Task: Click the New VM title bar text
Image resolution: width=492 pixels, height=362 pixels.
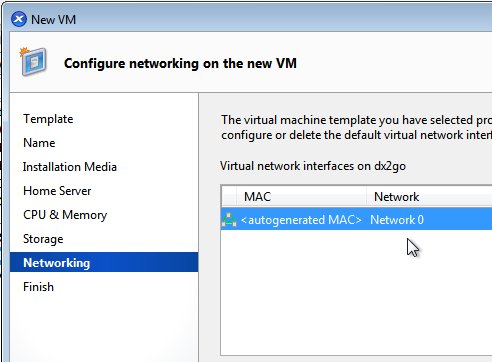Action: pos(53,20)
